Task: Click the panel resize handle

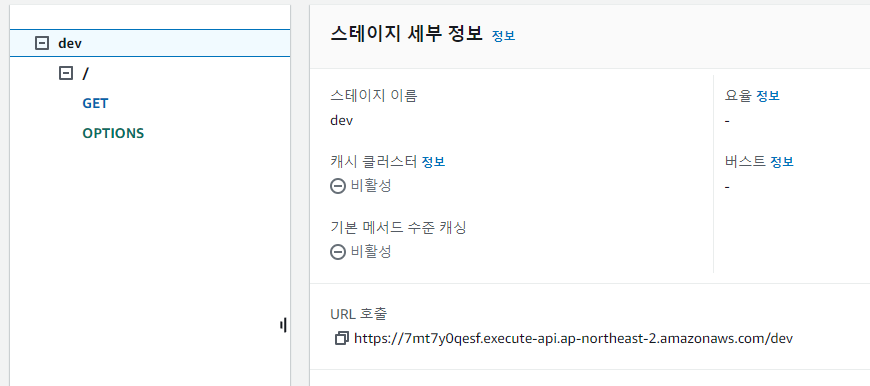Action: (x=284, y=326)
